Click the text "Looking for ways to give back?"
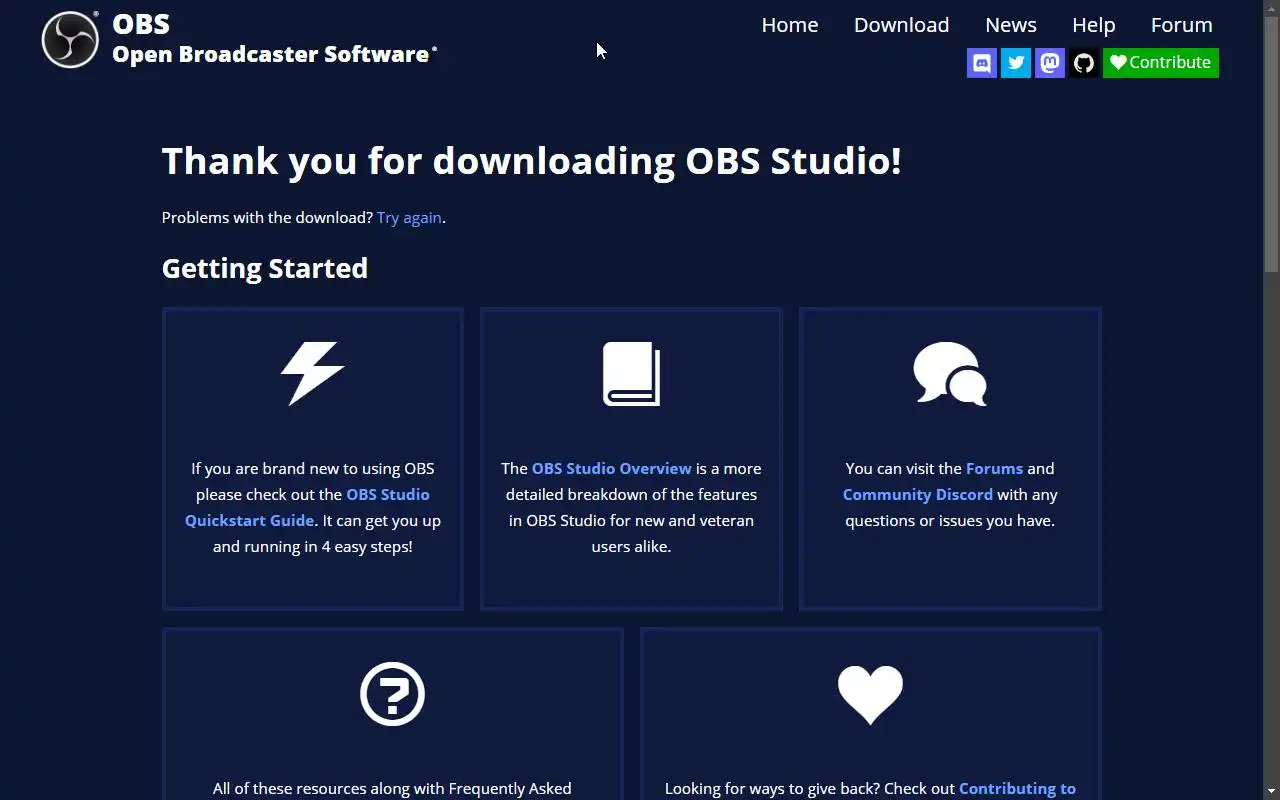Image resolution: width=1280 pixels, height=800 pixels. 774,788
